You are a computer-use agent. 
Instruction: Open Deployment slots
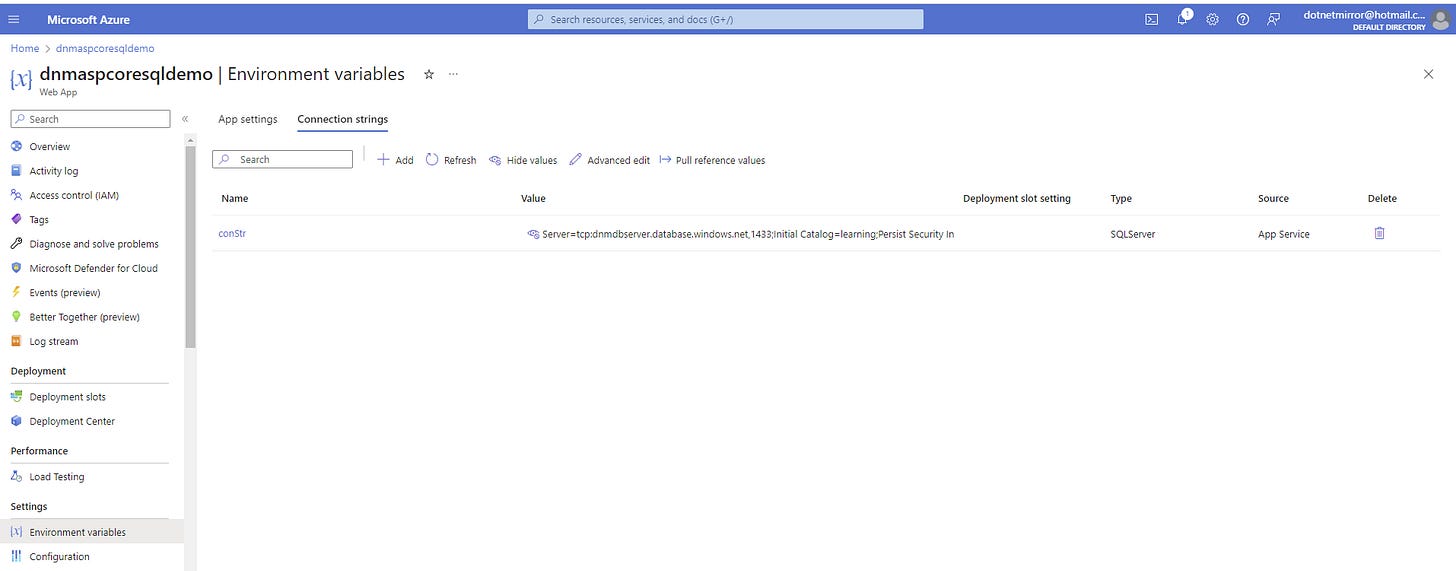(68, 397)
